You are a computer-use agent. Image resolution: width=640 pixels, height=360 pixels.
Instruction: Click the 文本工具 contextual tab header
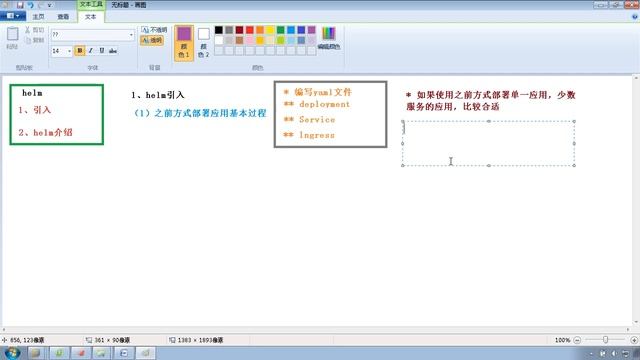[91, 4]
